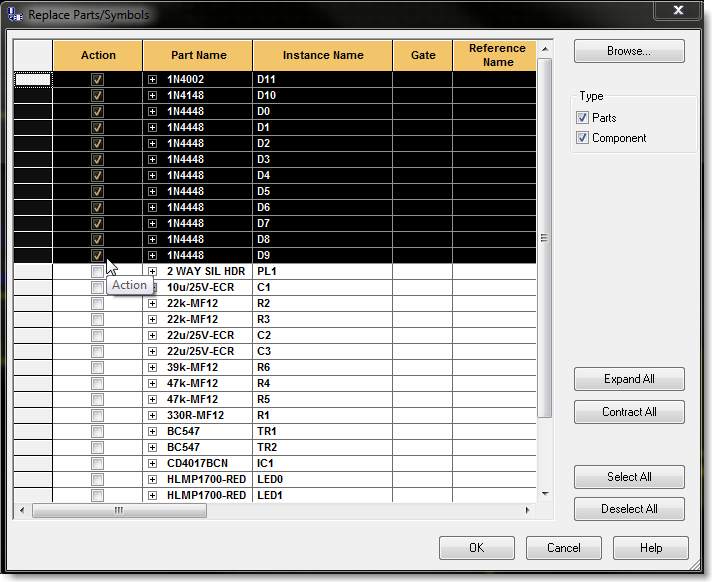Click the horizontal scroll left arrow
The width and height of the screenshot is (712, 582).
(x=22, y=510)
